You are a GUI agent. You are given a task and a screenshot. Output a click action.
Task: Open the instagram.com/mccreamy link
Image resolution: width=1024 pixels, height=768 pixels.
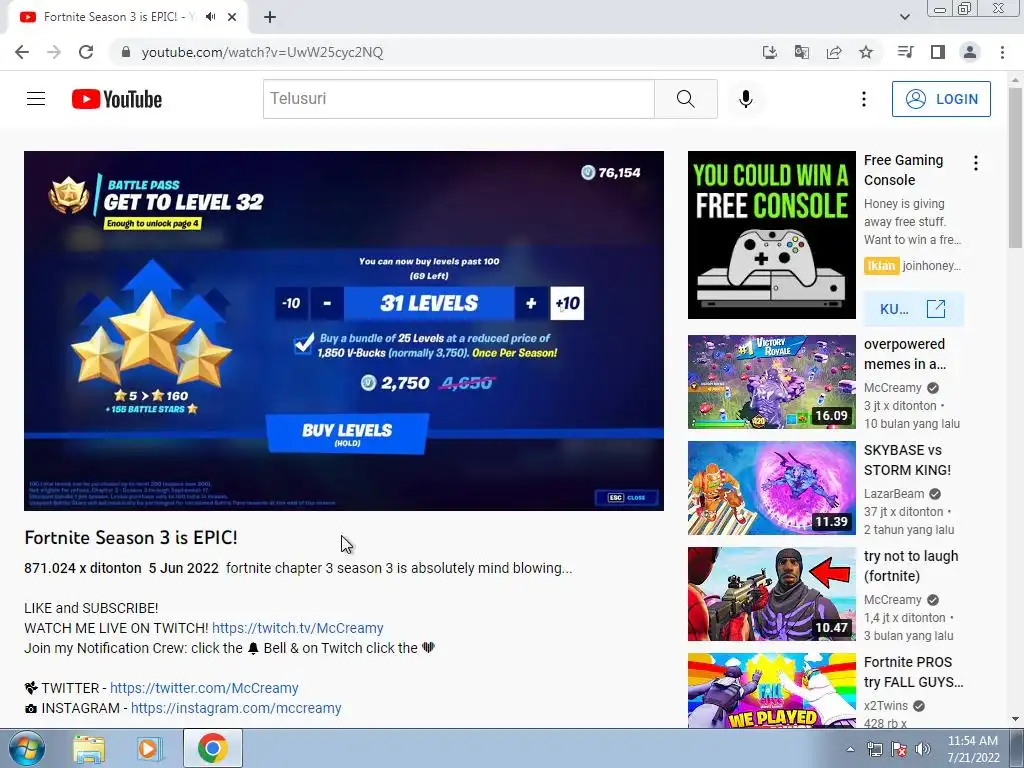pos(236,709)
